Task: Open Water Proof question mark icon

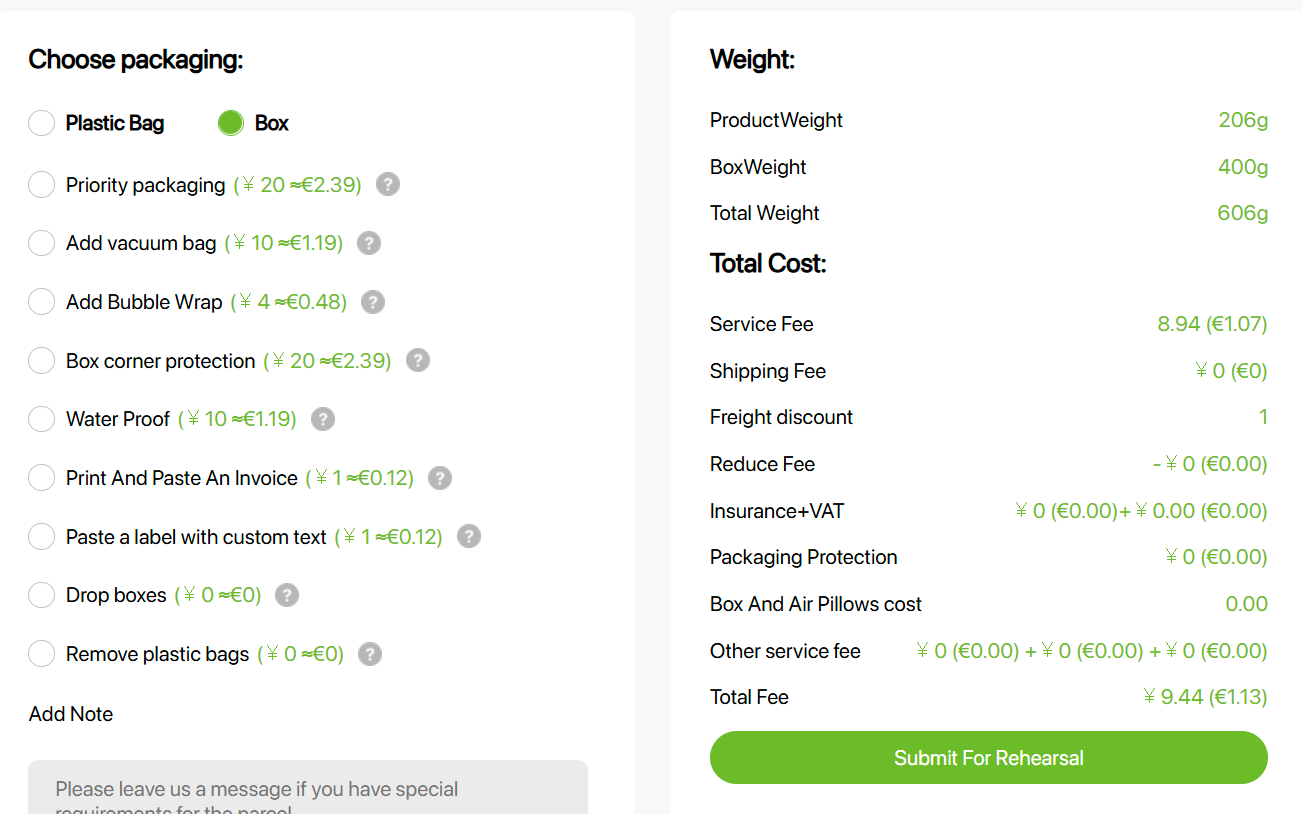Action: [x=323, y=419]
